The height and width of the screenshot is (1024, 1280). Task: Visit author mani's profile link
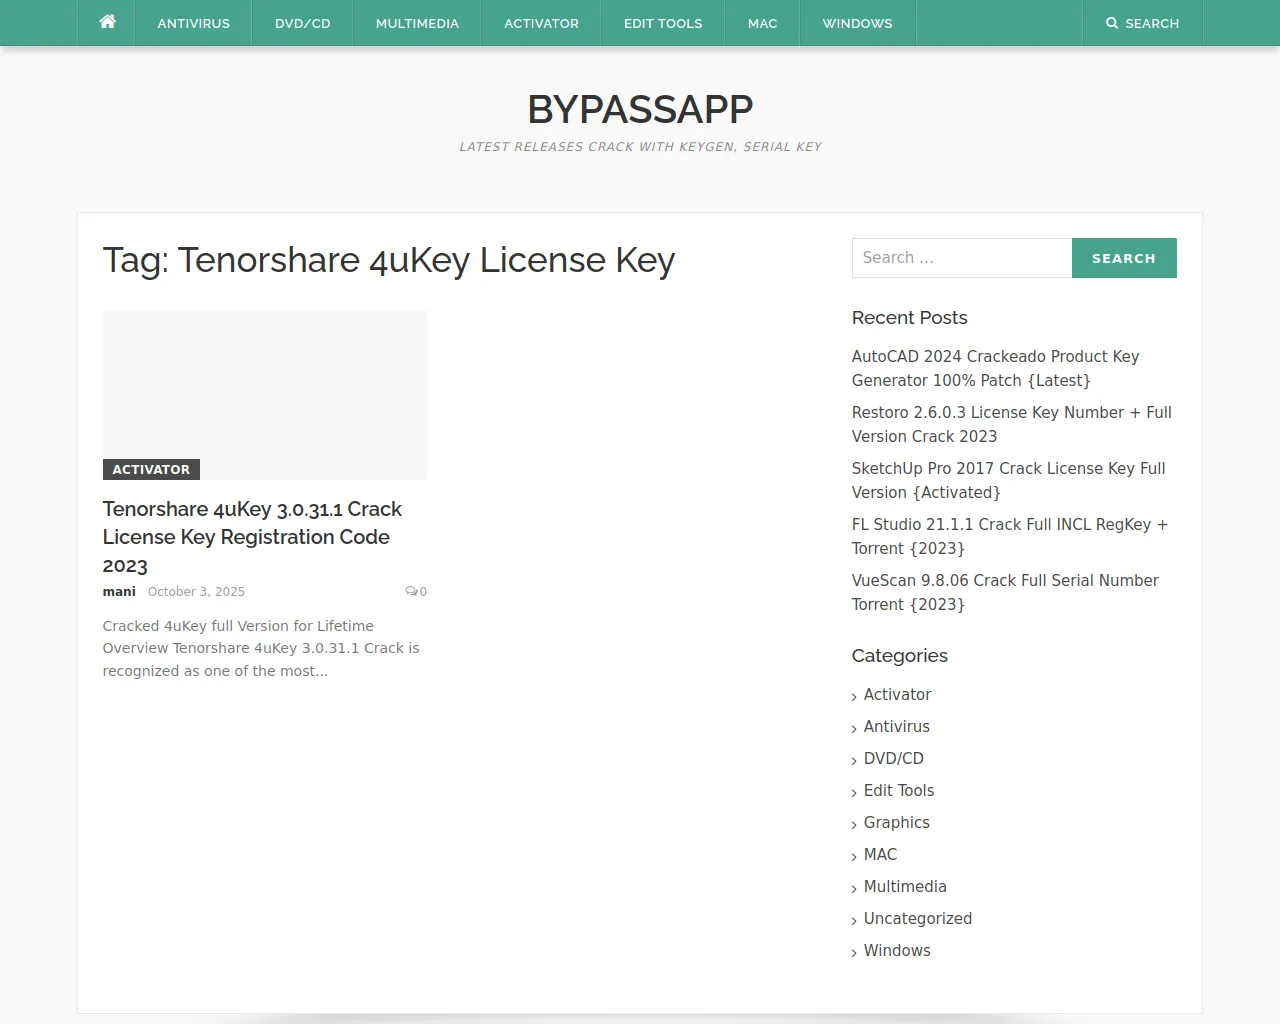(x=119, y=592)
